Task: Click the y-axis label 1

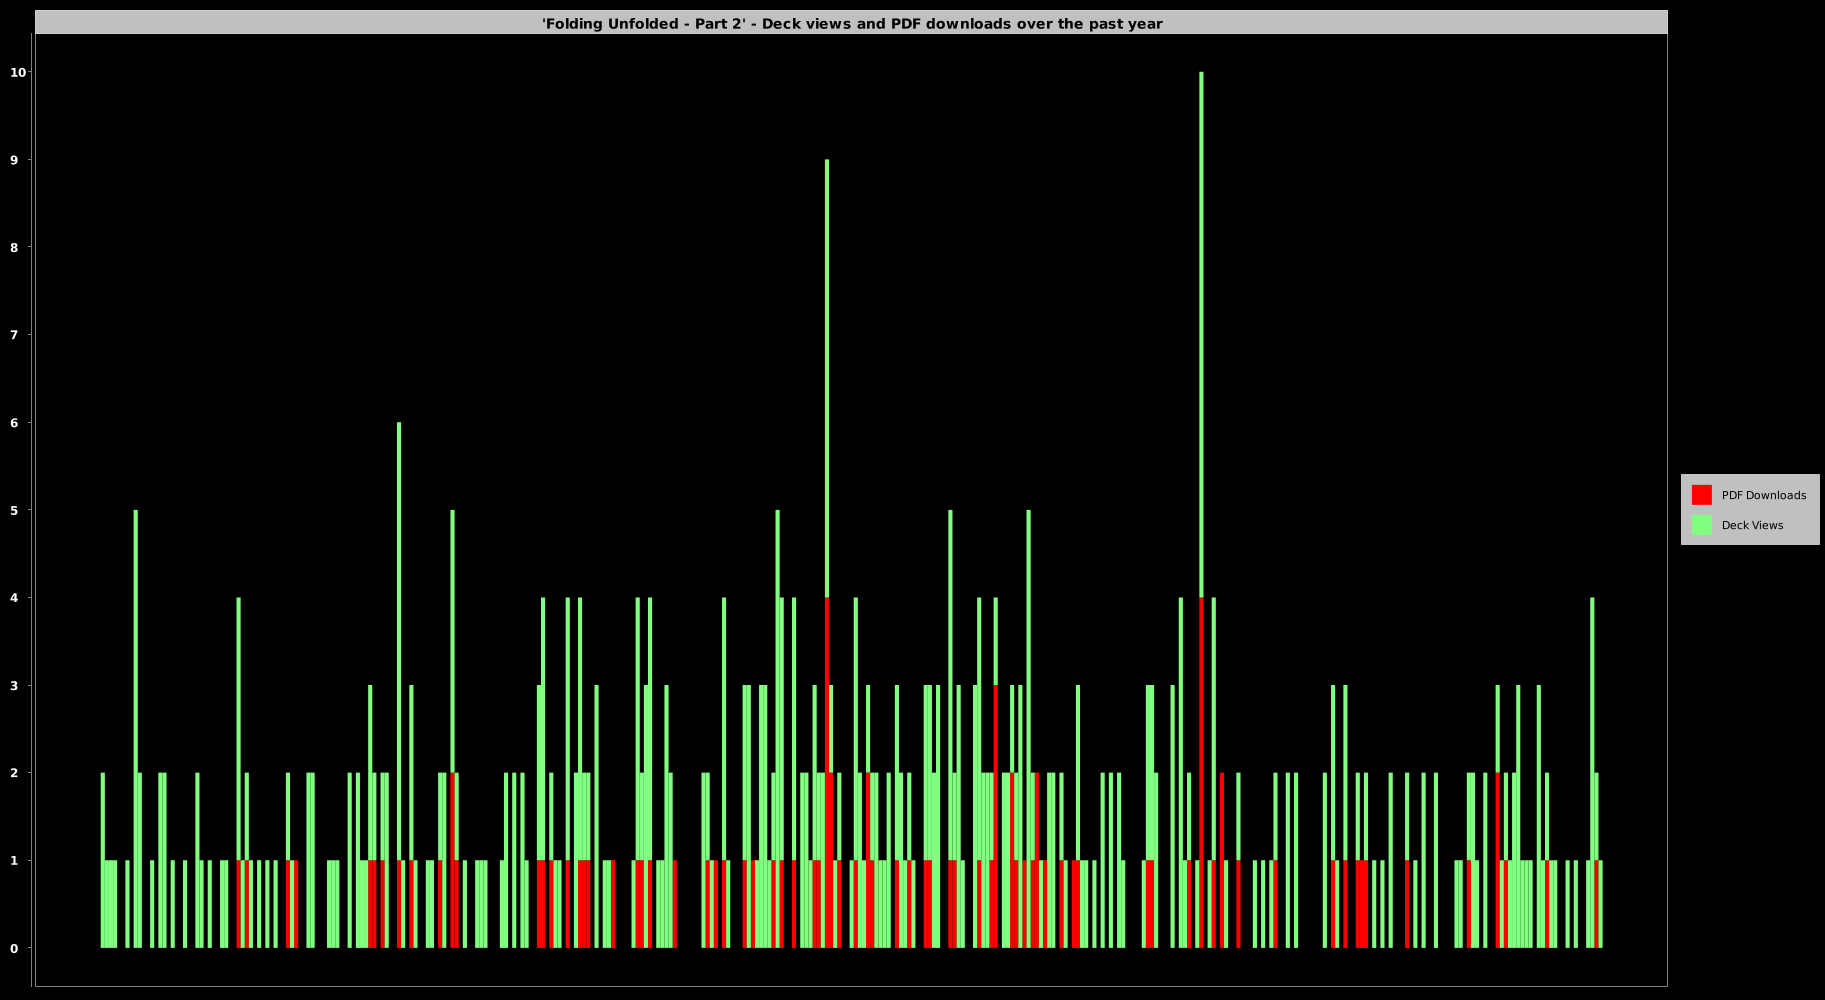Action: point(14,860)
